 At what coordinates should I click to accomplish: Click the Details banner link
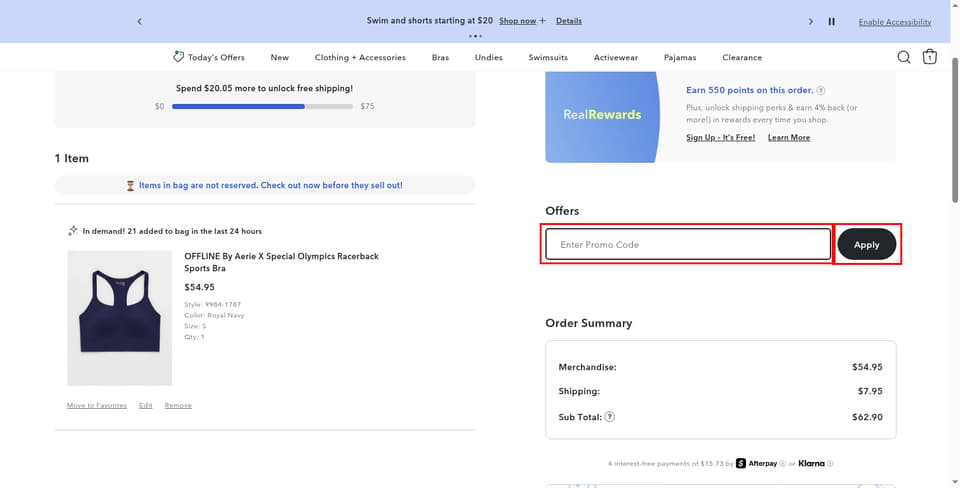(569, 21)
